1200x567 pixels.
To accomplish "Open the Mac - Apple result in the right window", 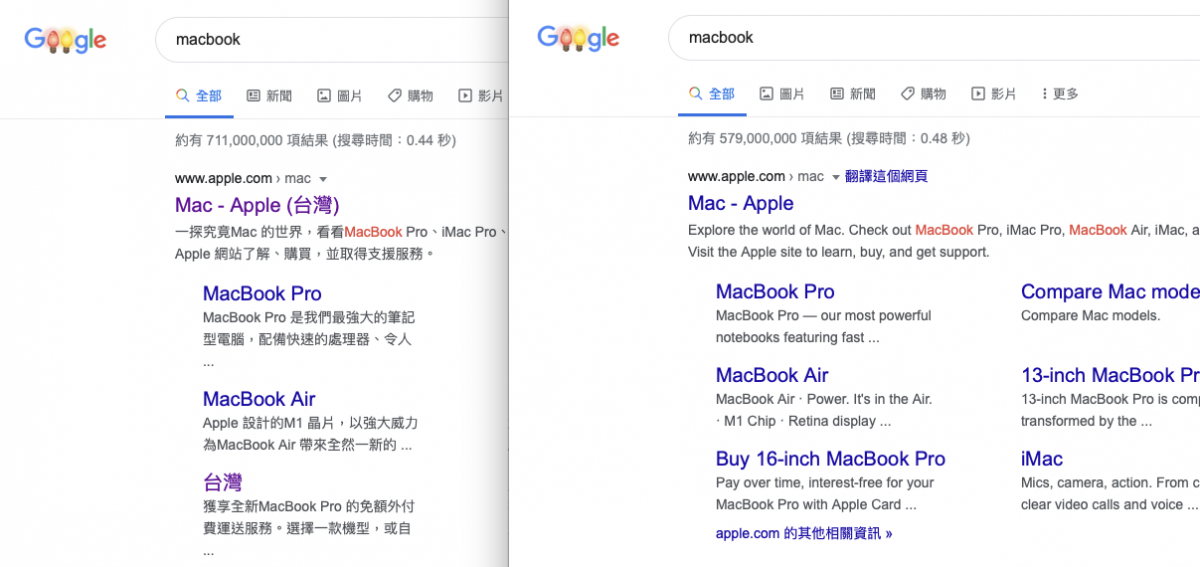I will pyautogui.click(x=741, y=203).
